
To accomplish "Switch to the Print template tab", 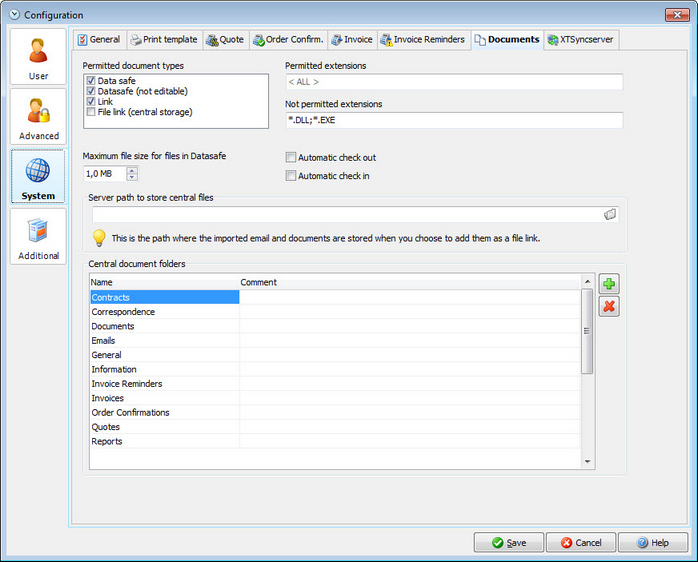I will [x=164, y=40].
